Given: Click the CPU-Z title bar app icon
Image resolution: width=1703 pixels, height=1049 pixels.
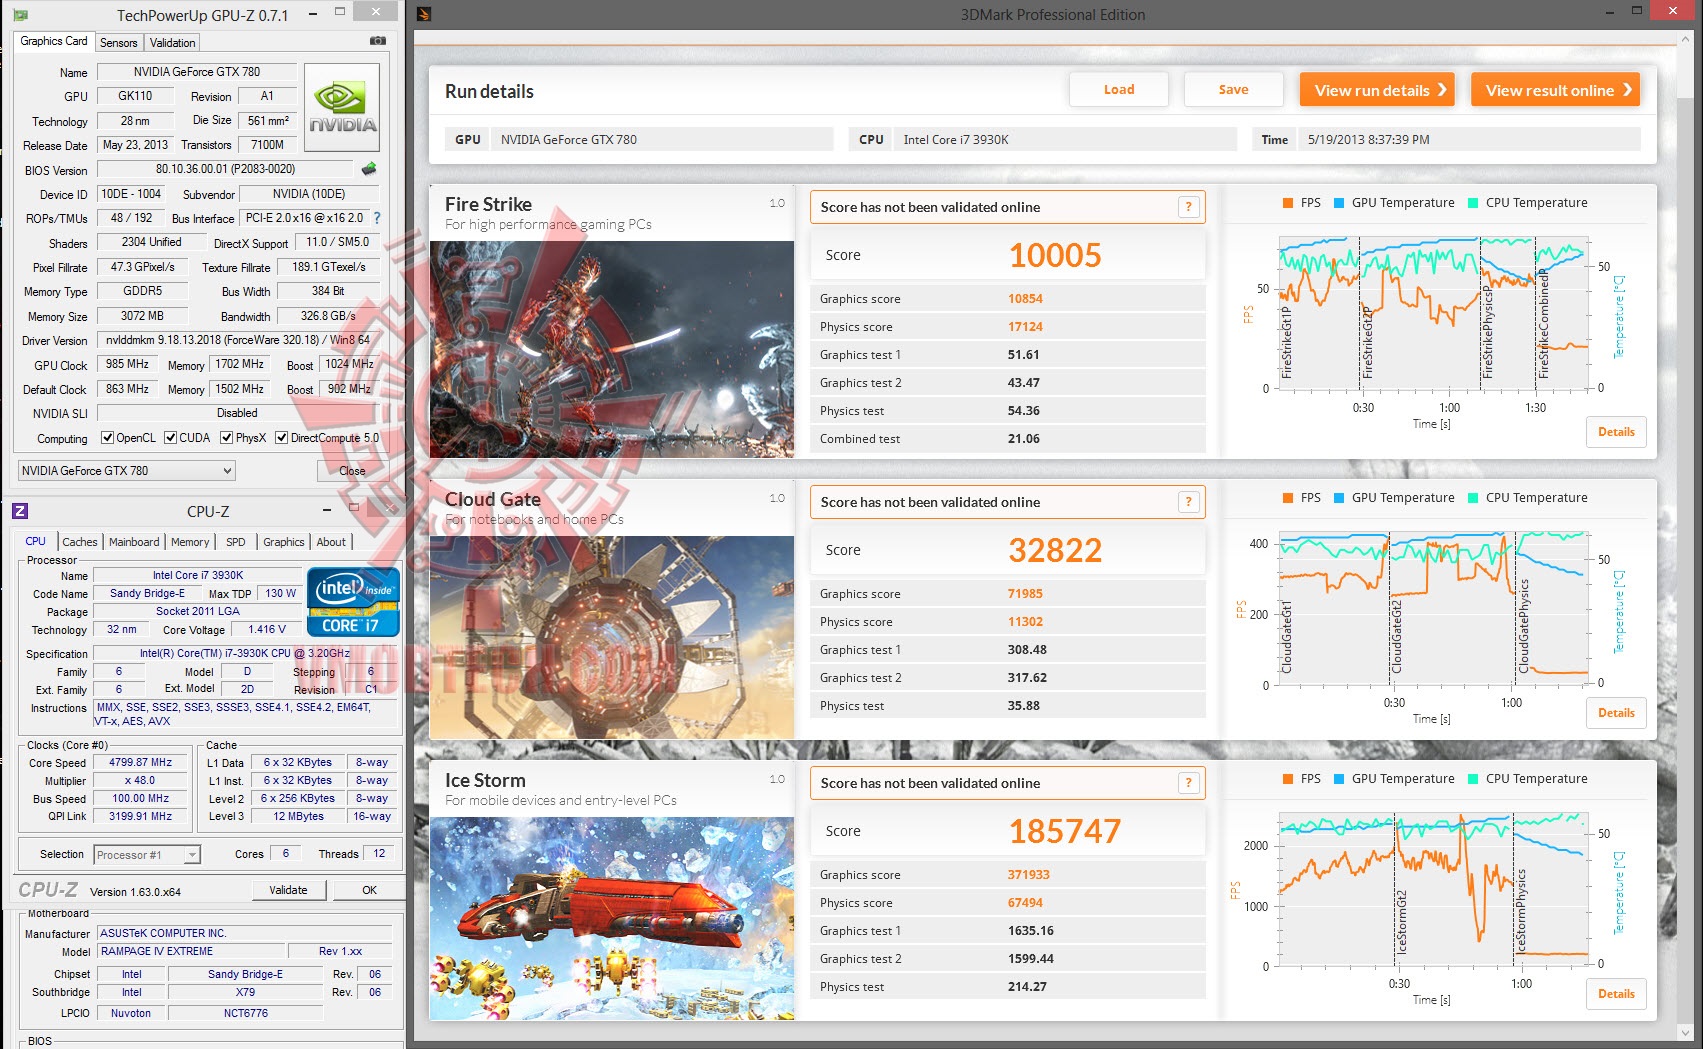Looking at the screenshot, I should [20, 511].
